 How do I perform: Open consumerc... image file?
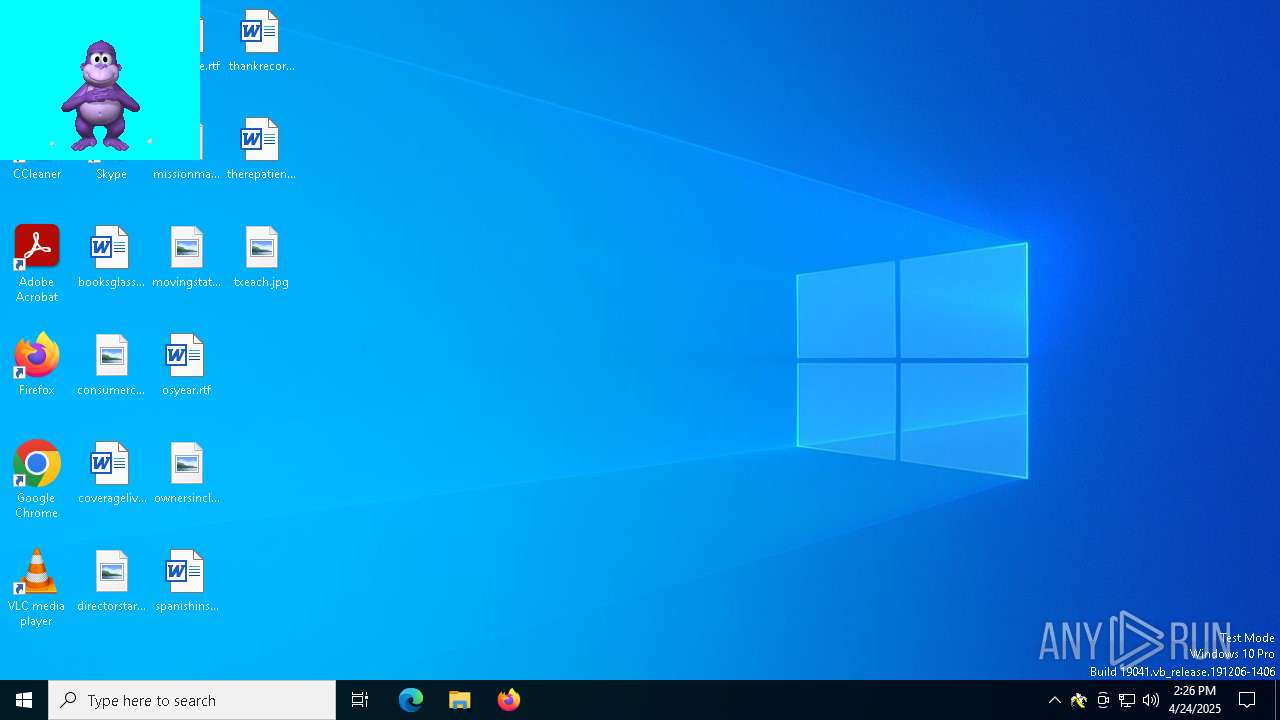(x=111, y=366)
